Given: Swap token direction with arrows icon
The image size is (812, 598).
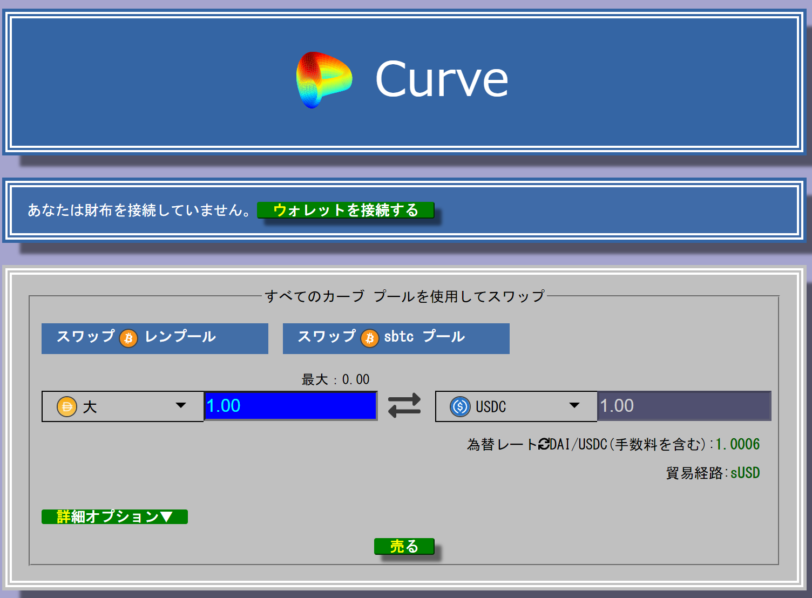Looking at the screenshot, I should [x=405, y=405].
